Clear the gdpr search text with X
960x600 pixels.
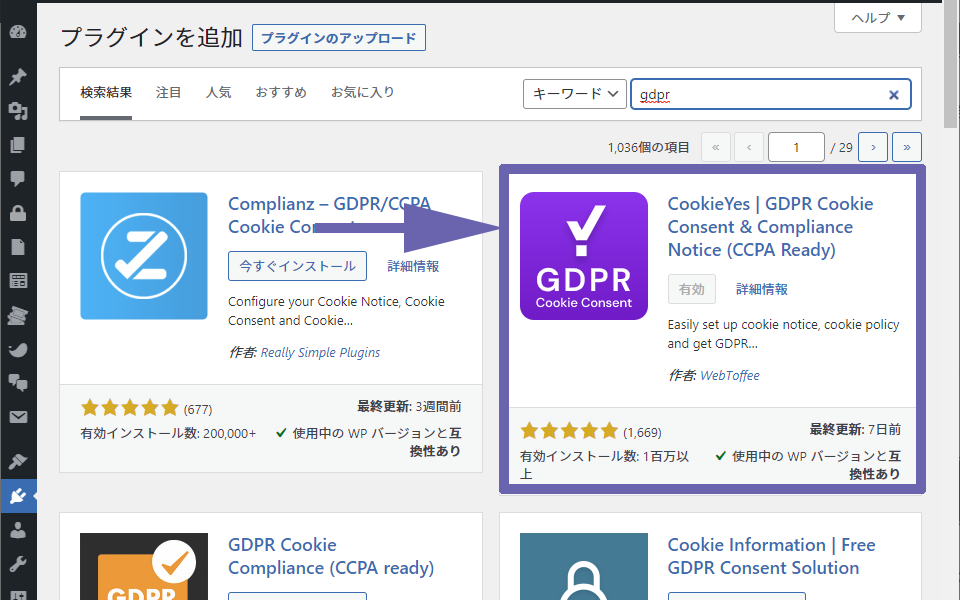pos(894,95)
